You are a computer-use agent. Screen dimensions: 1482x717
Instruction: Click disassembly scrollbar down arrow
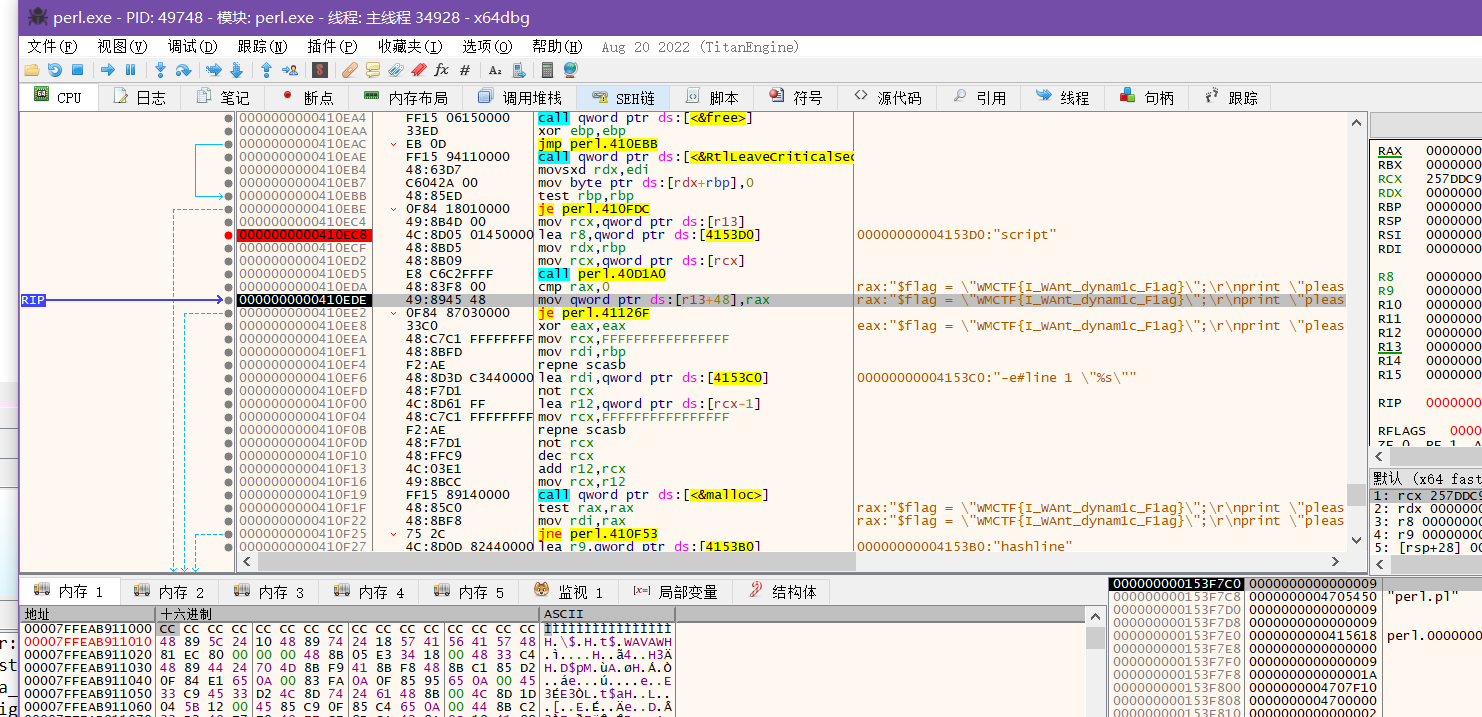pos(1357,539)
